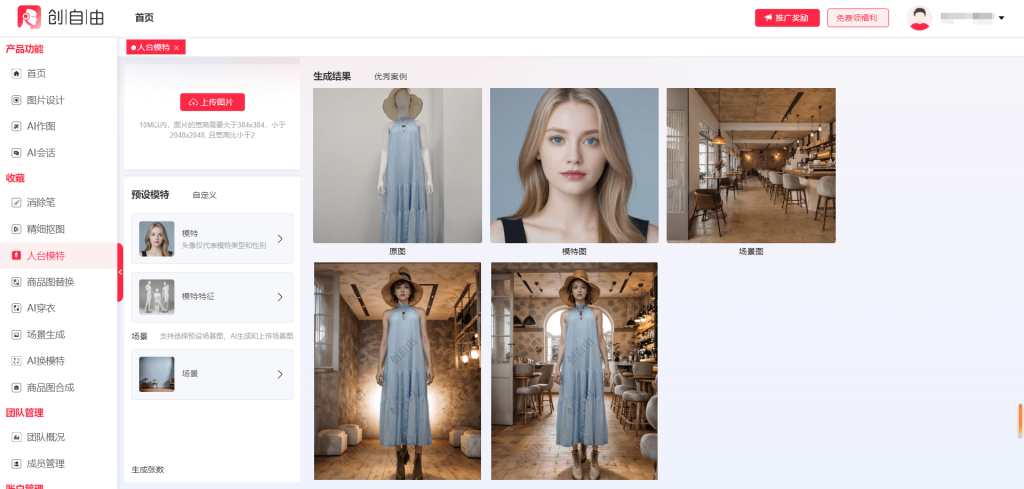Open AI作图 from the sidebar
Screen dimensions: 1024x489
(x=16, y=126)
